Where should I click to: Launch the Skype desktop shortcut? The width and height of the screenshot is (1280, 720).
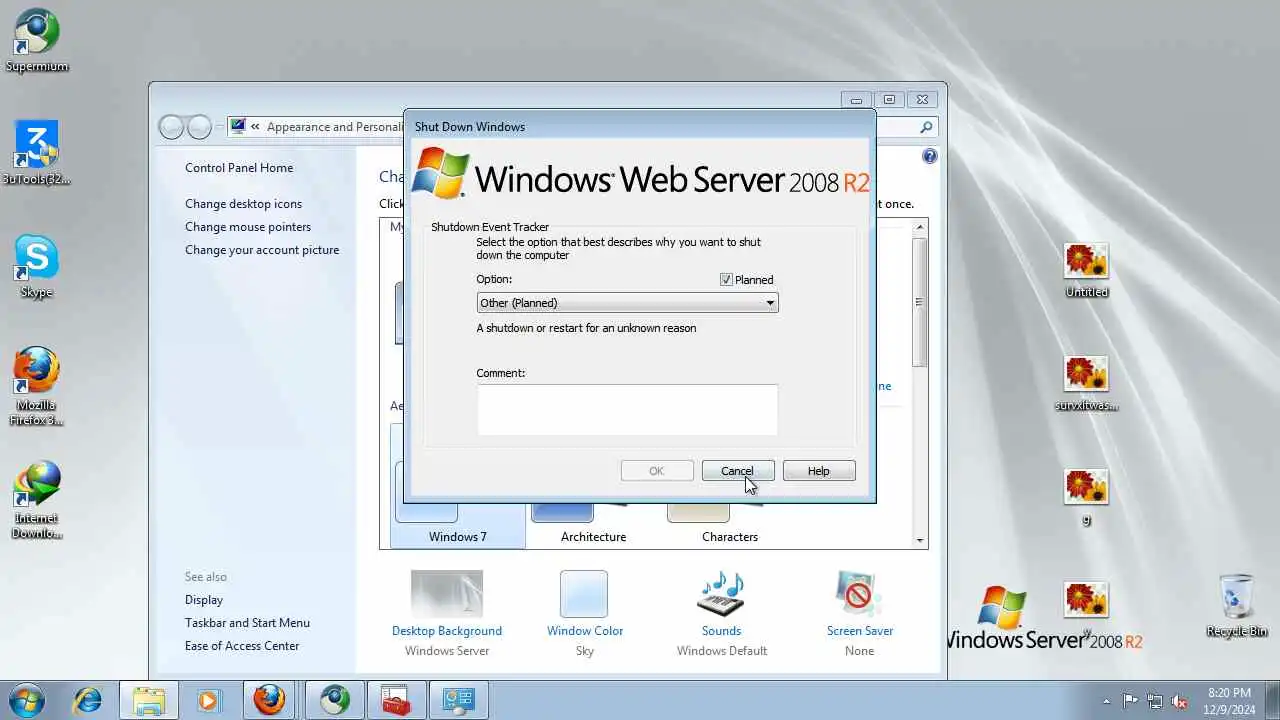coord(37,266)
